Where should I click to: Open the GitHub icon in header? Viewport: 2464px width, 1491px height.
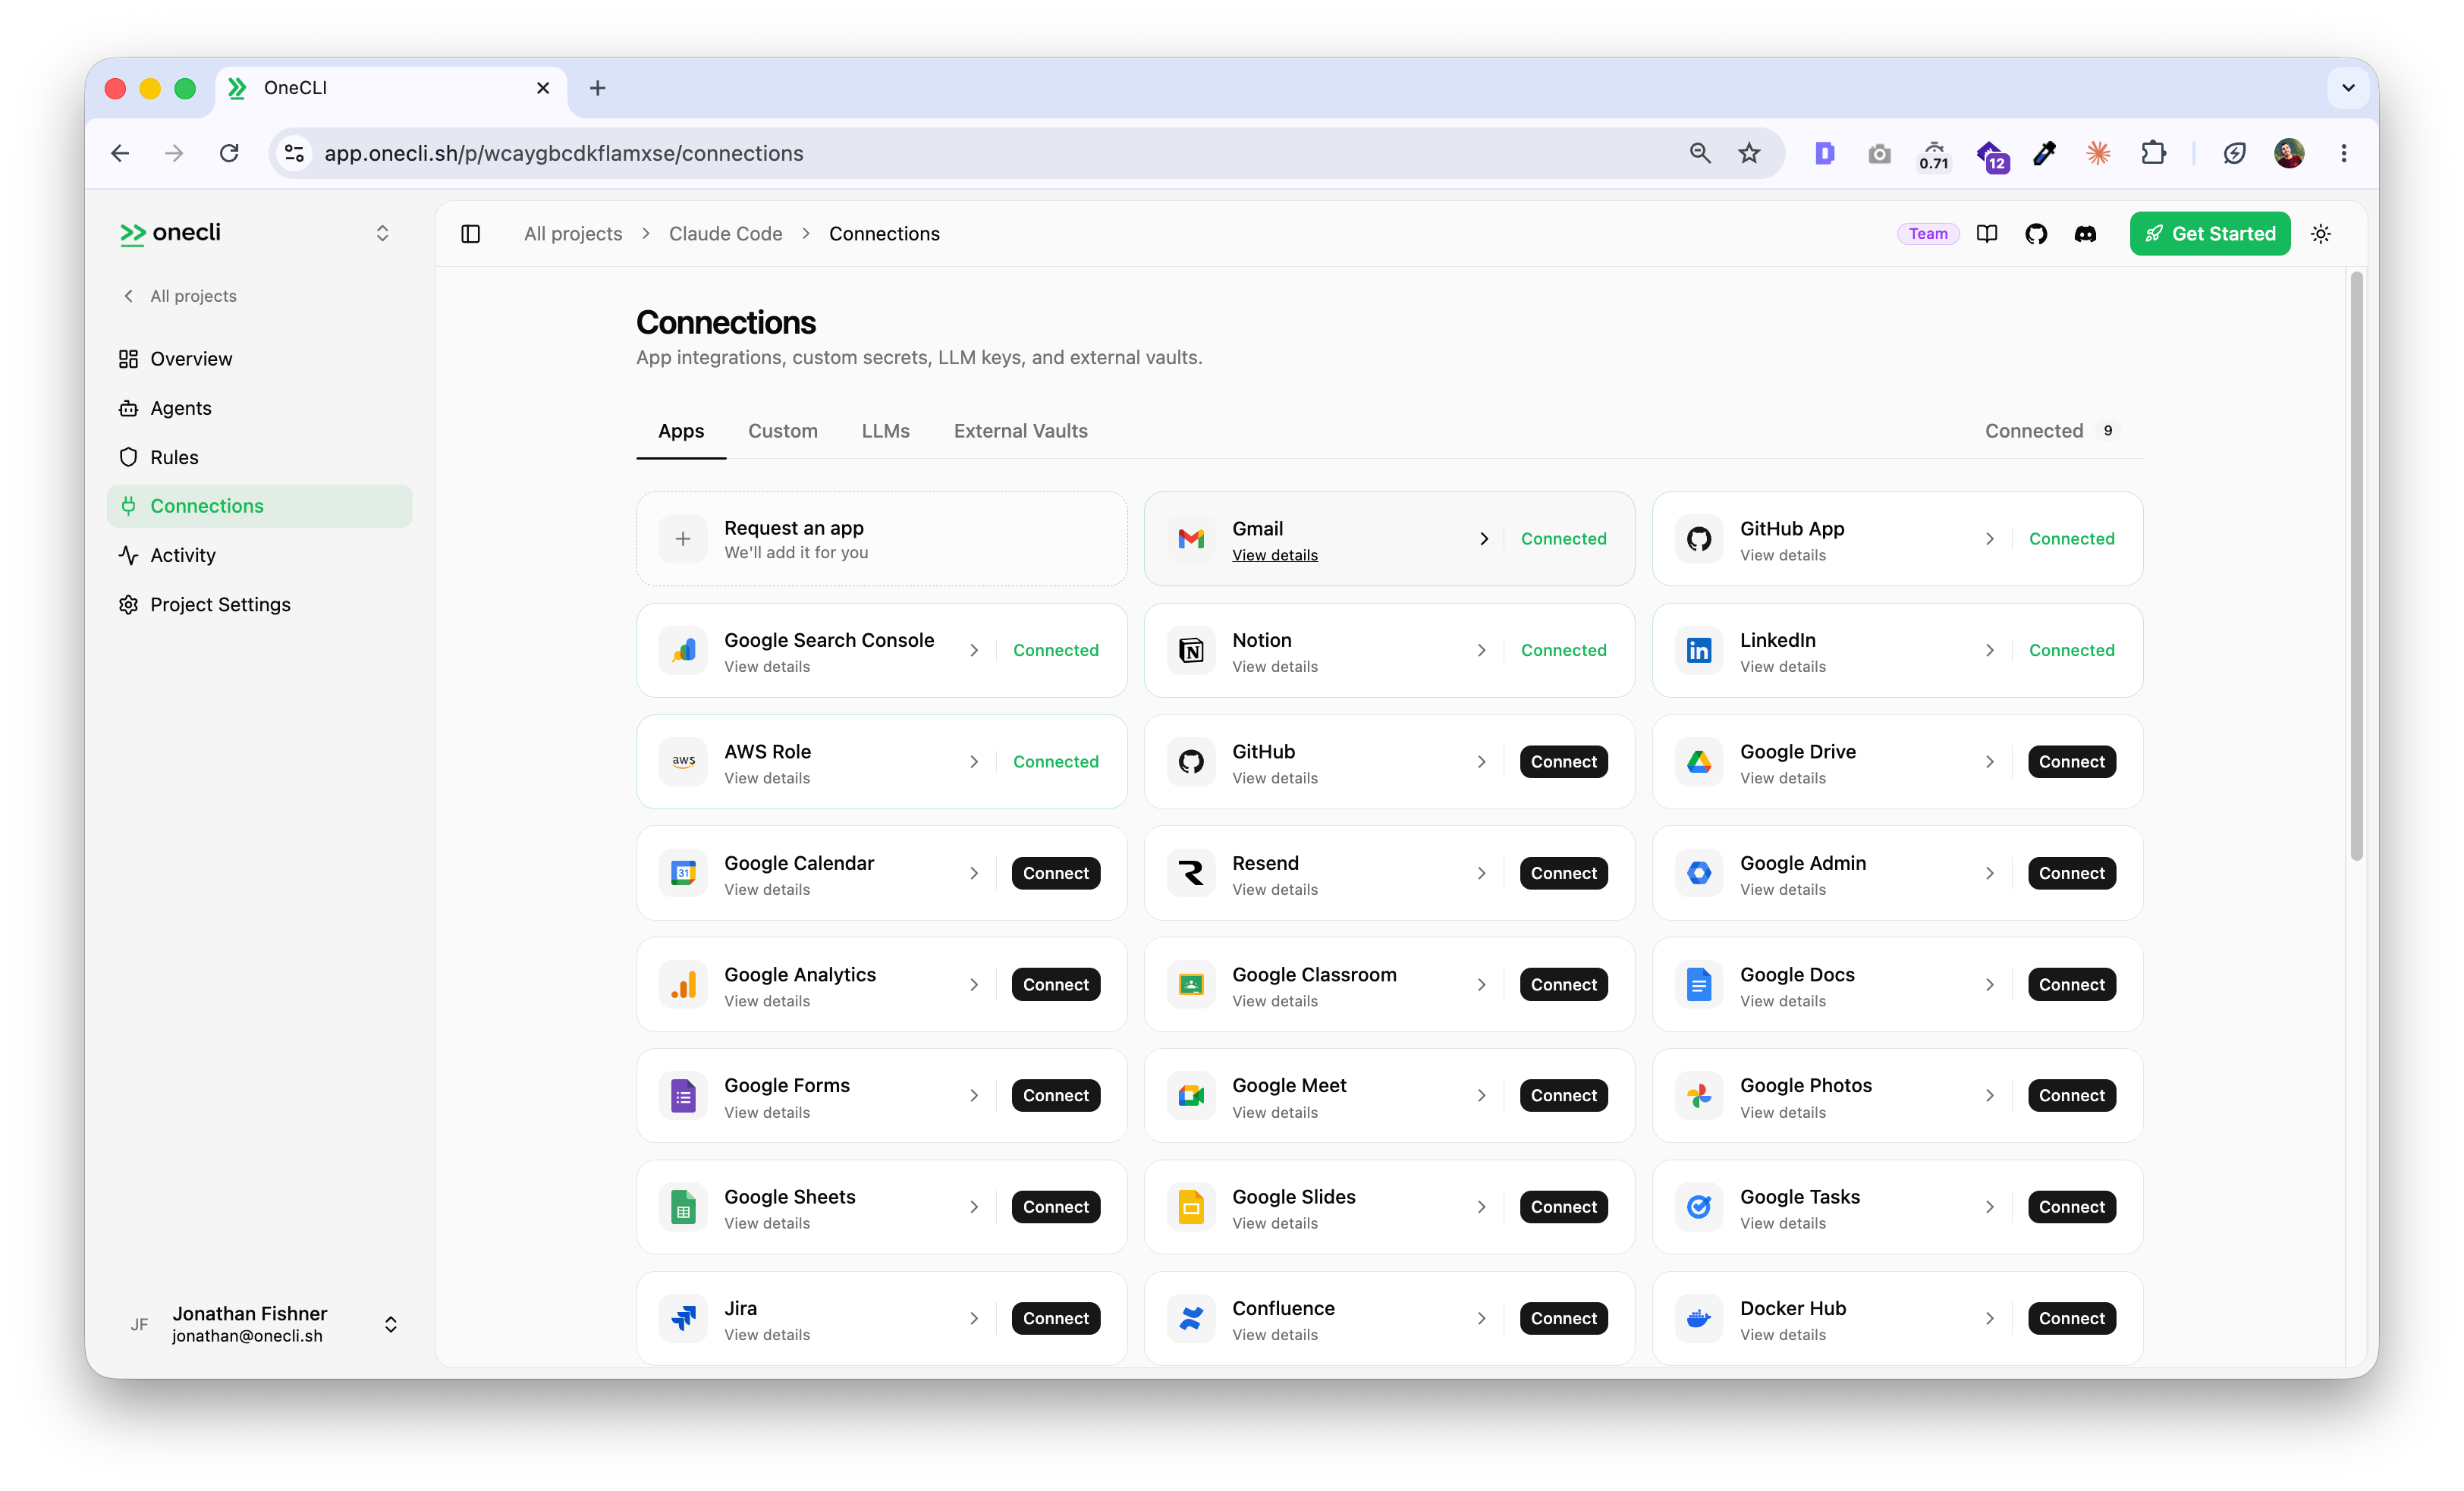[2036, 234]
